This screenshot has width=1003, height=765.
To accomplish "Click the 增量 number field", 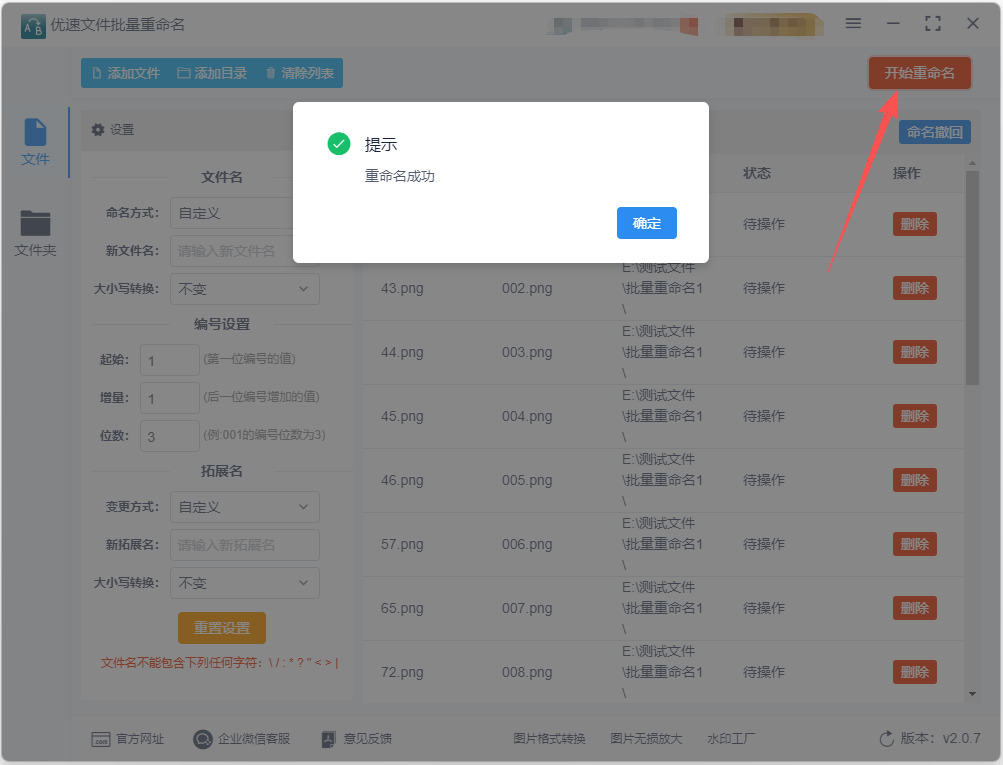I will pyautogui.click(x=170, y=398).
